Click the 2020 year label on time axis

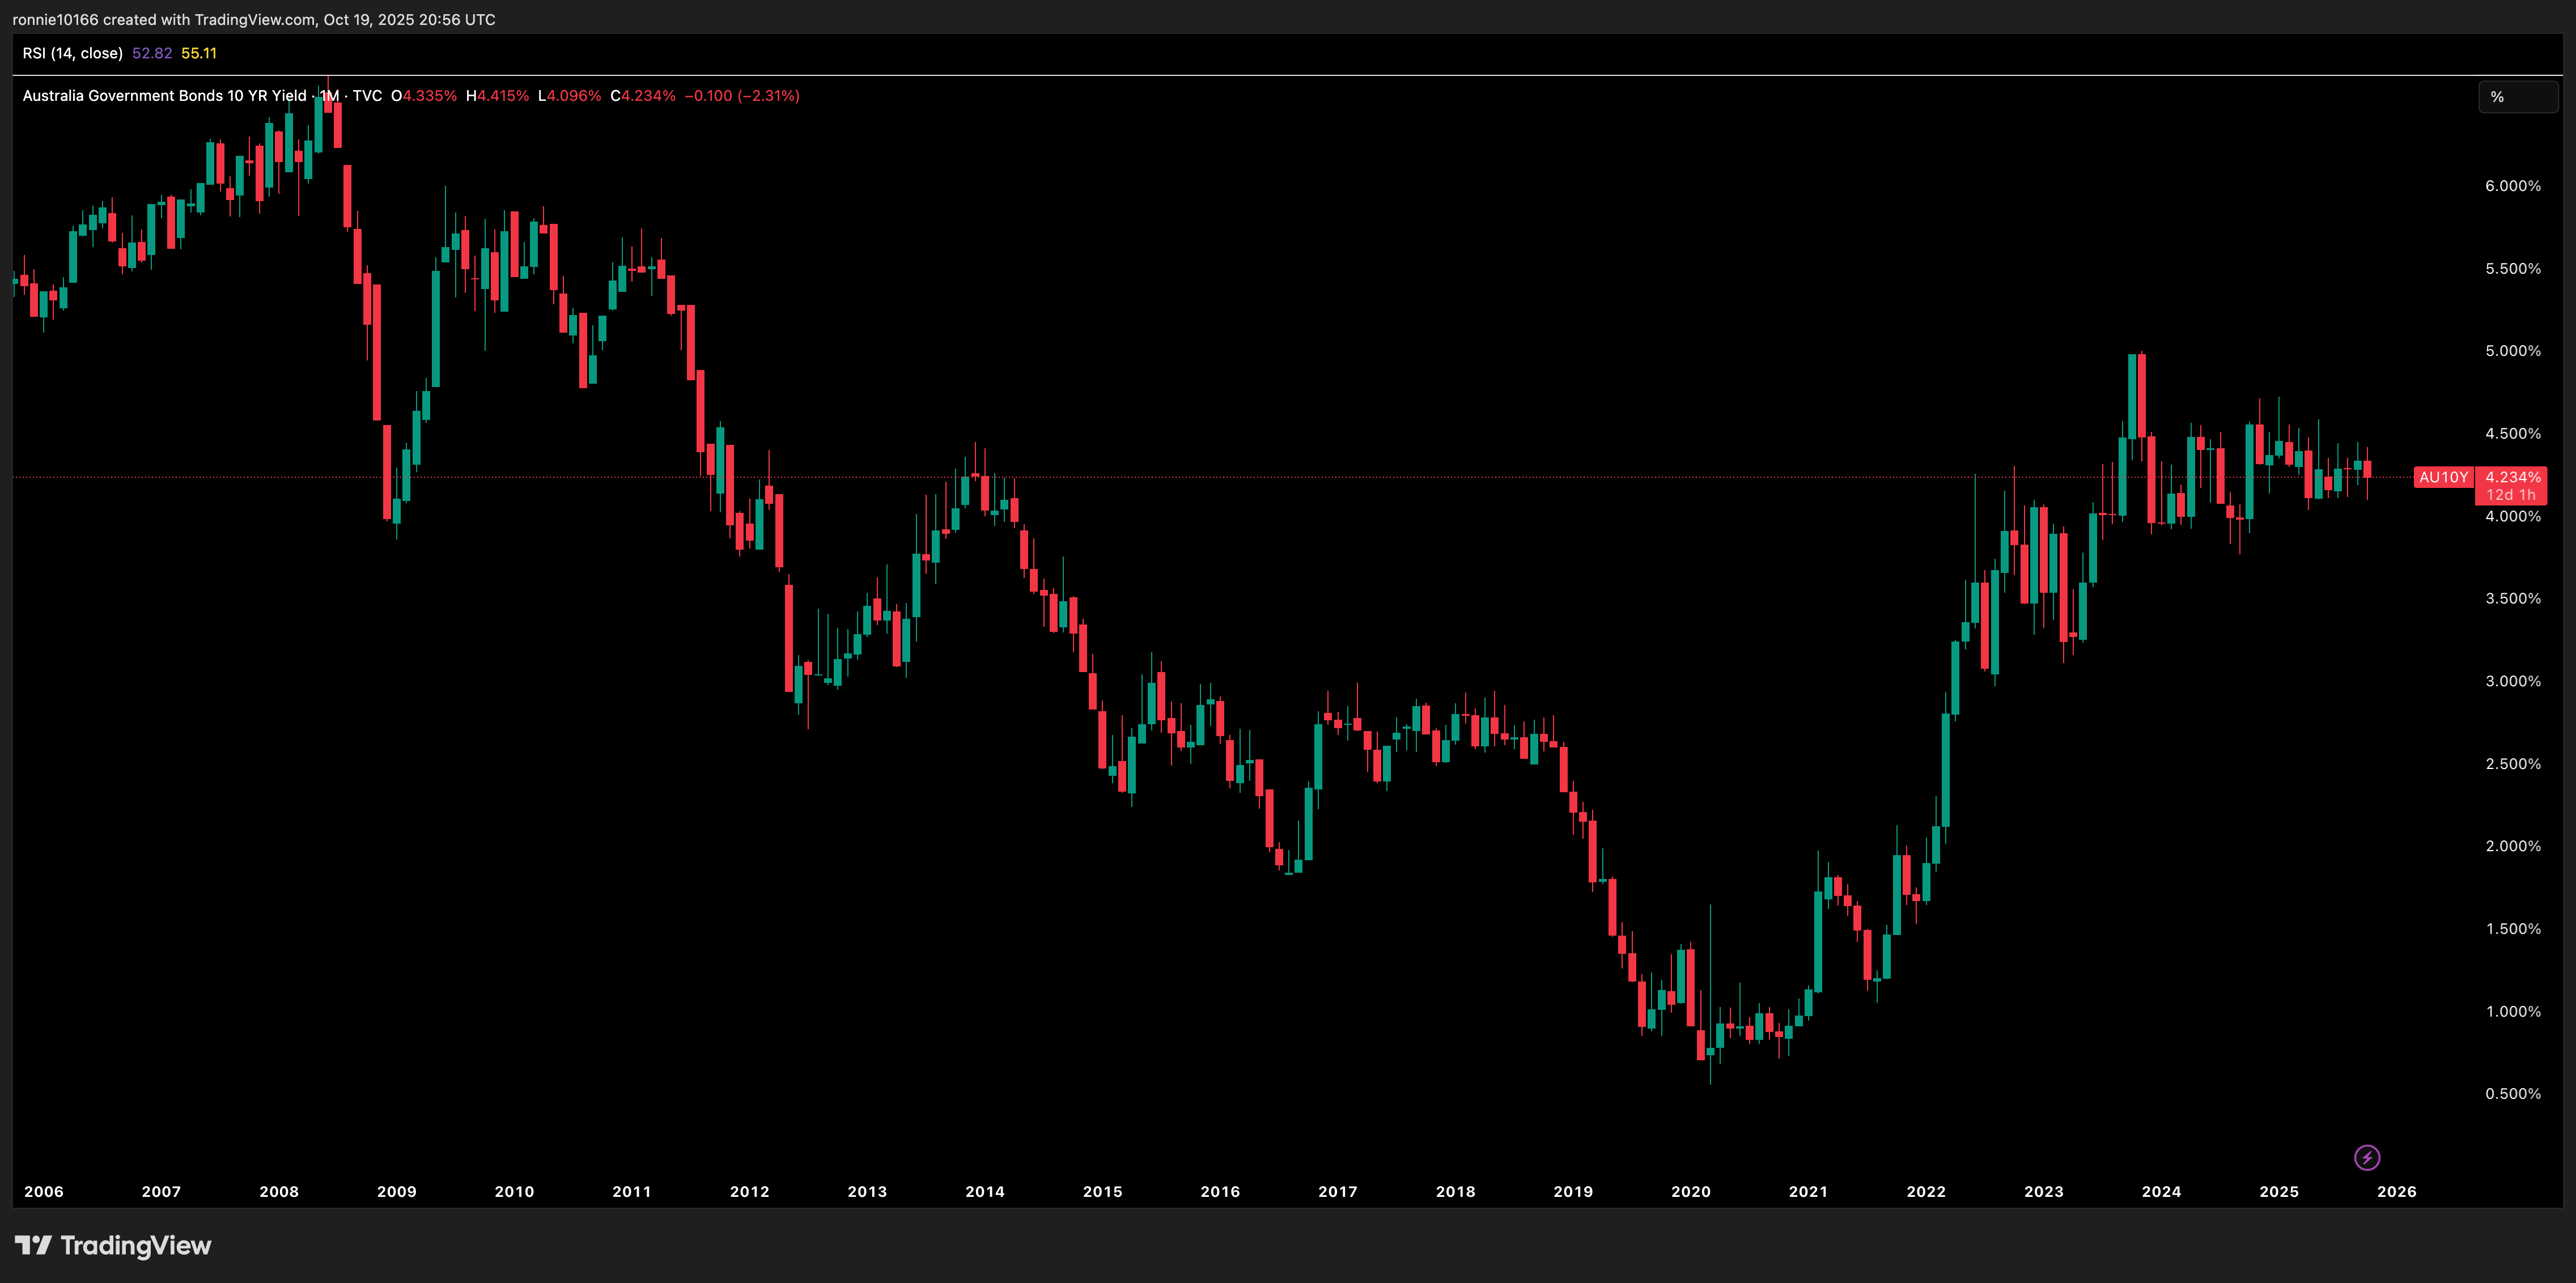click(x=1690, y=1191)
